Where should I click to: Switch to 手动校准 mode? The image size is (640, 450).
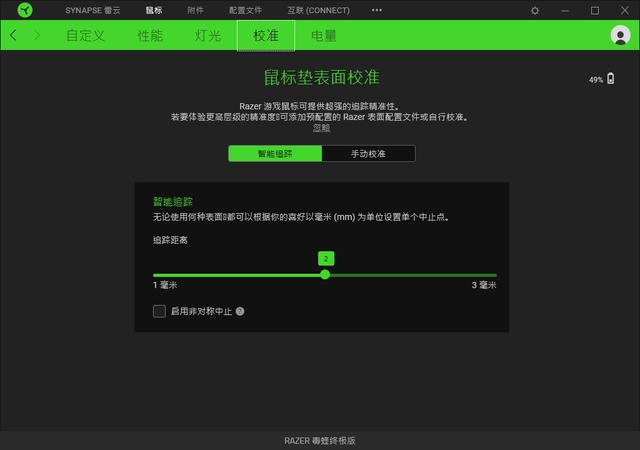tap(369, 154)
